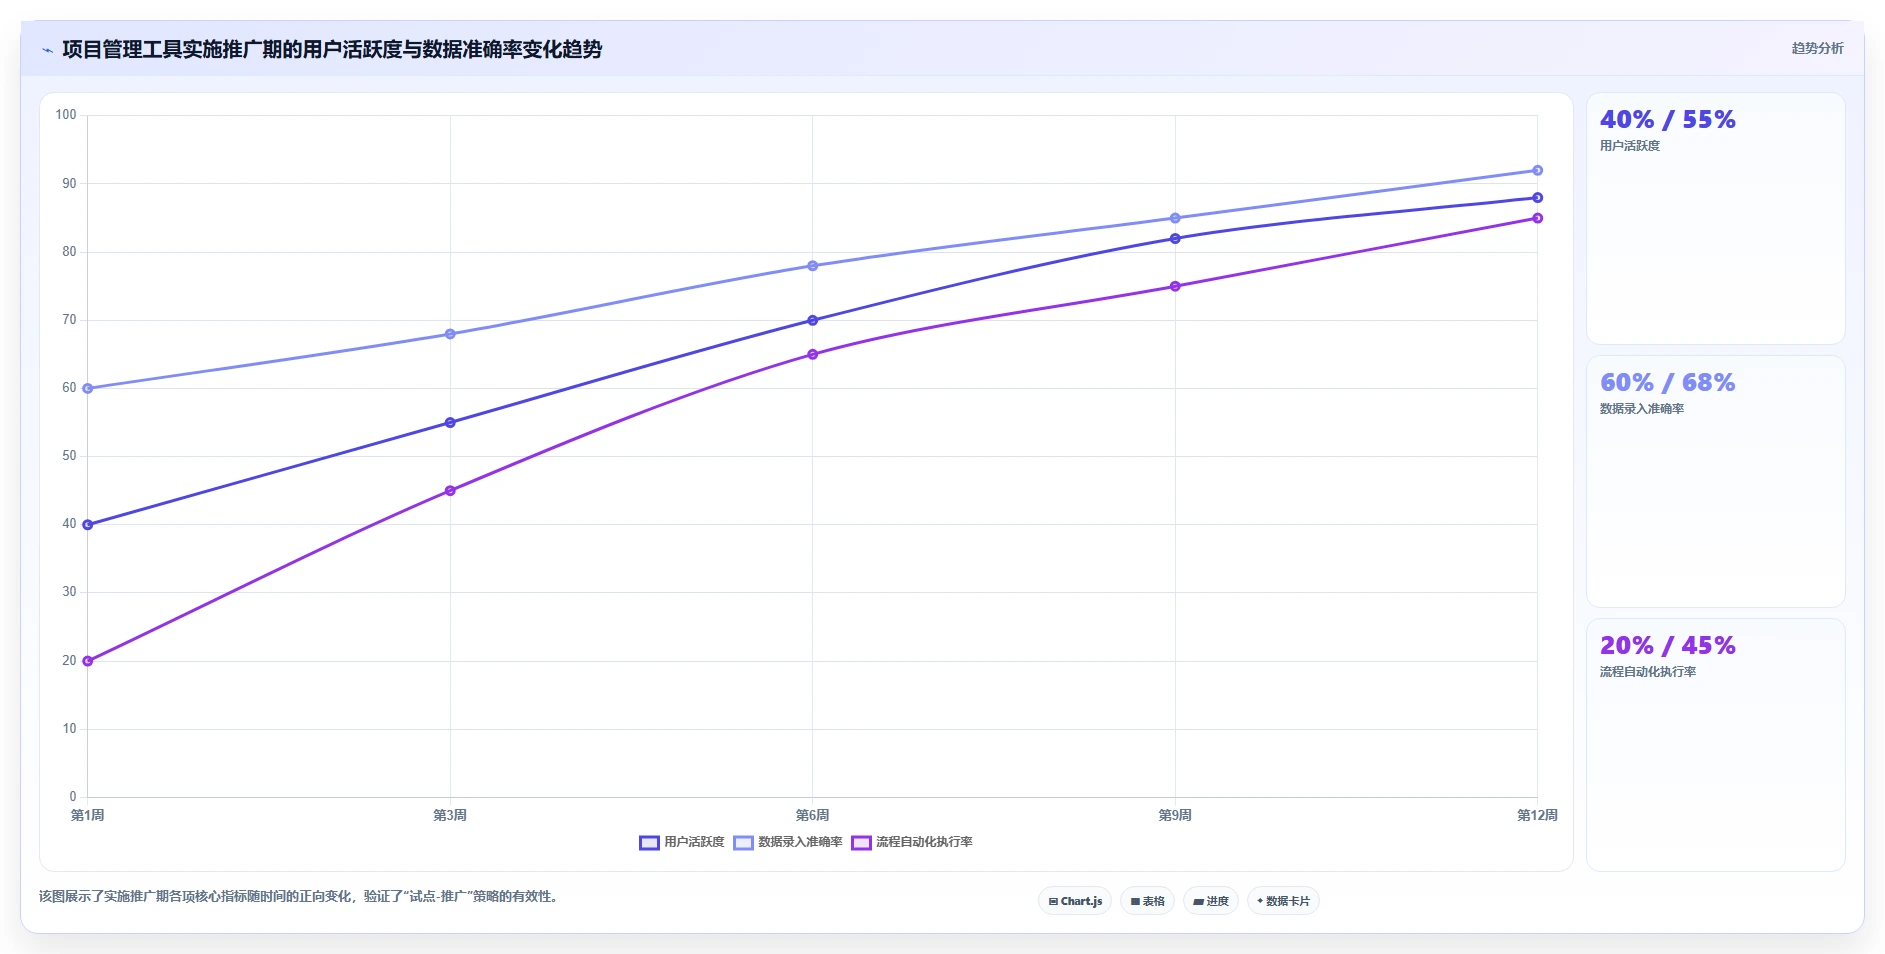Click the 进度 chip
1885x954 pixels.
coord(1211,901)
